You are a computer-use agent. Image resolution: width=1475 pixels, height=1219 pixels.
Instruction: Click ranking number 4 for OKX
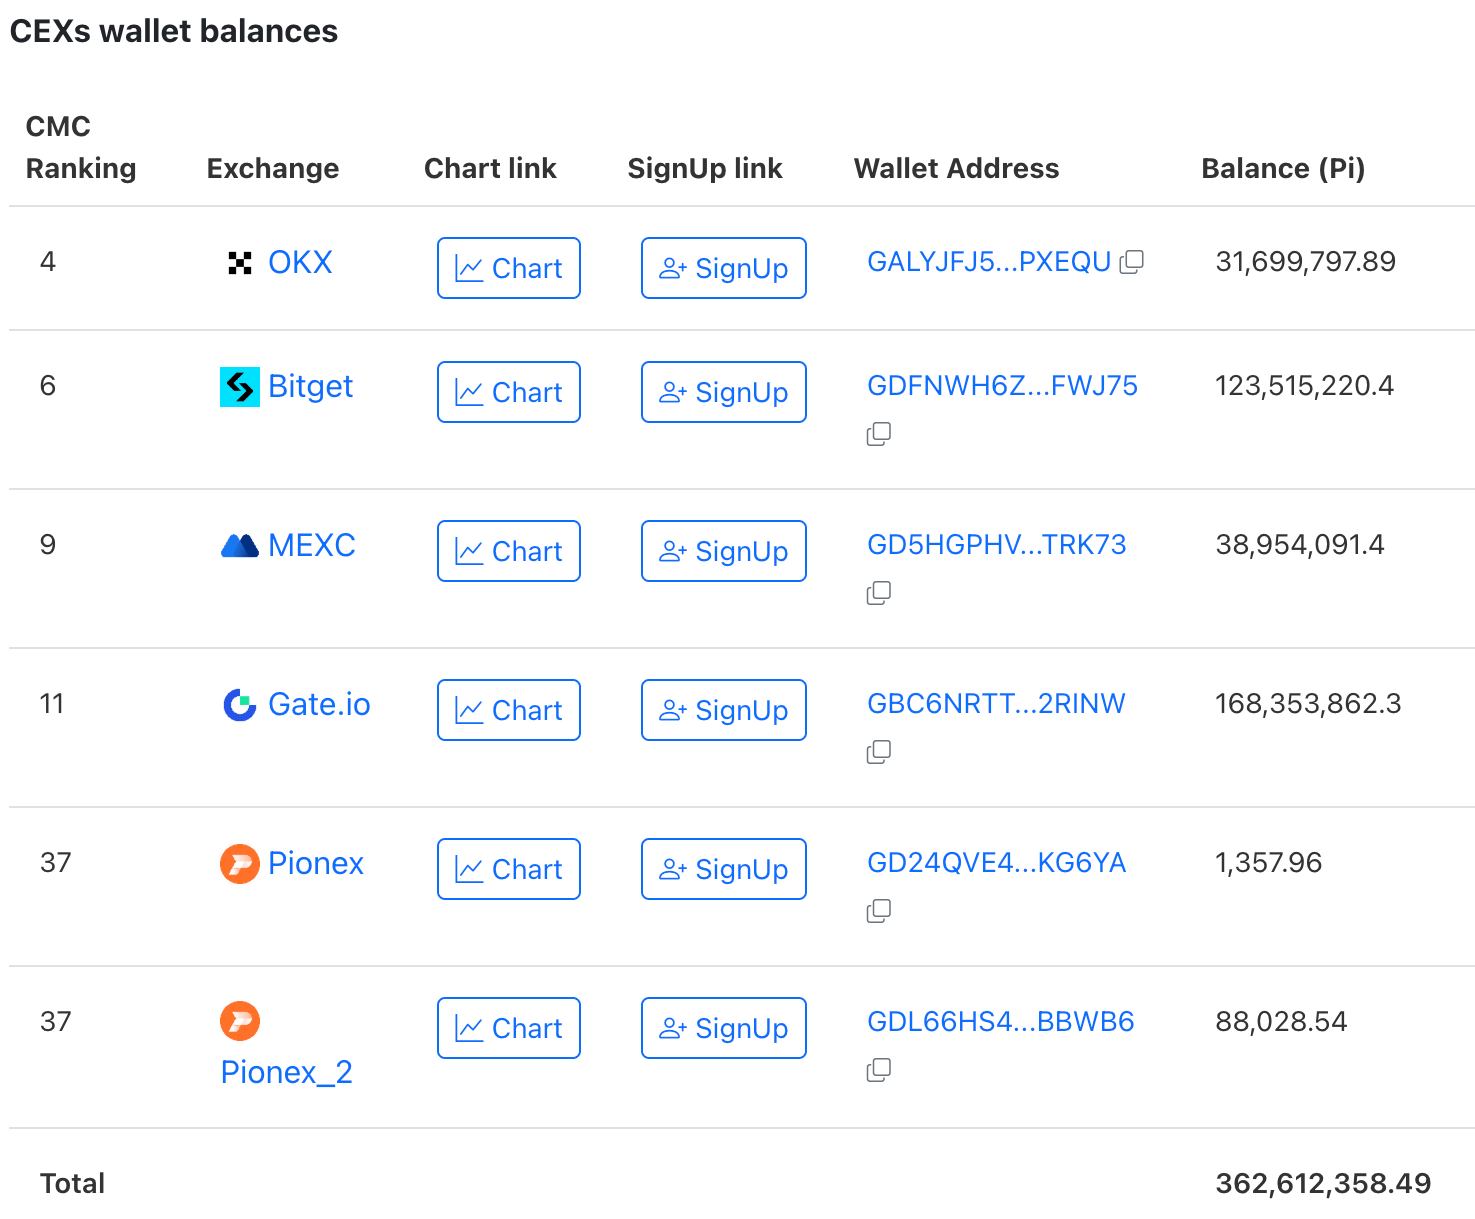[x=48, y=262]
